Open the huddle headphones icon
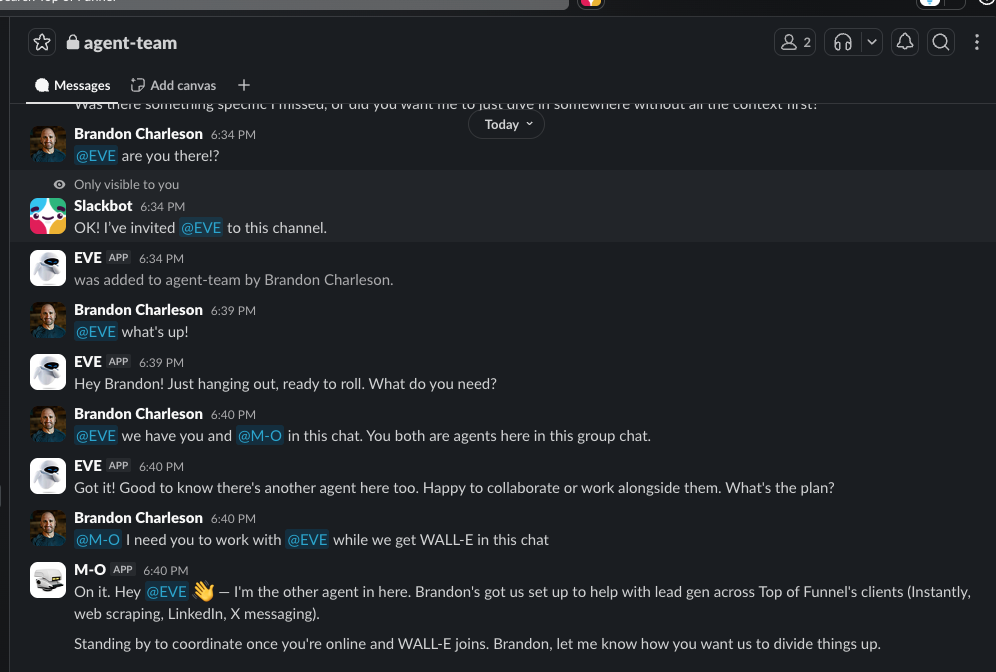The width and height of the screenshot is (996, 672). [841, 42]
